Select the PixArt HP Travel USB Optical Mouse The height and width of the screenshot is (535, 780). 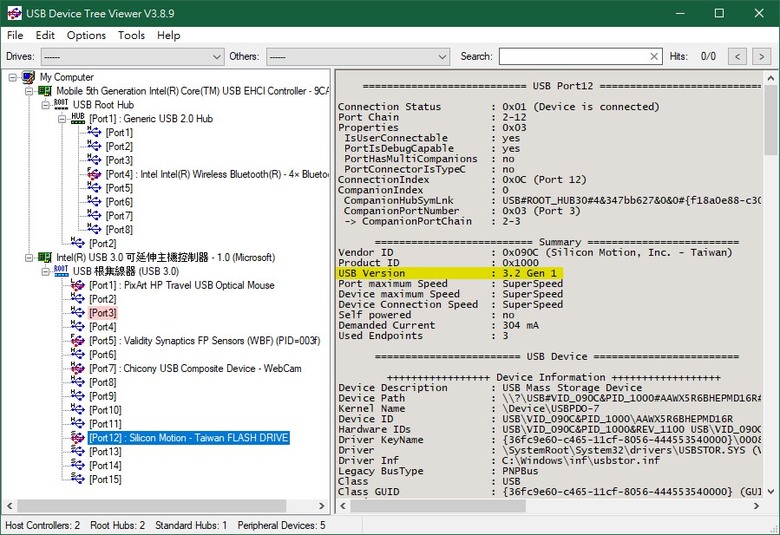[182, 285]
